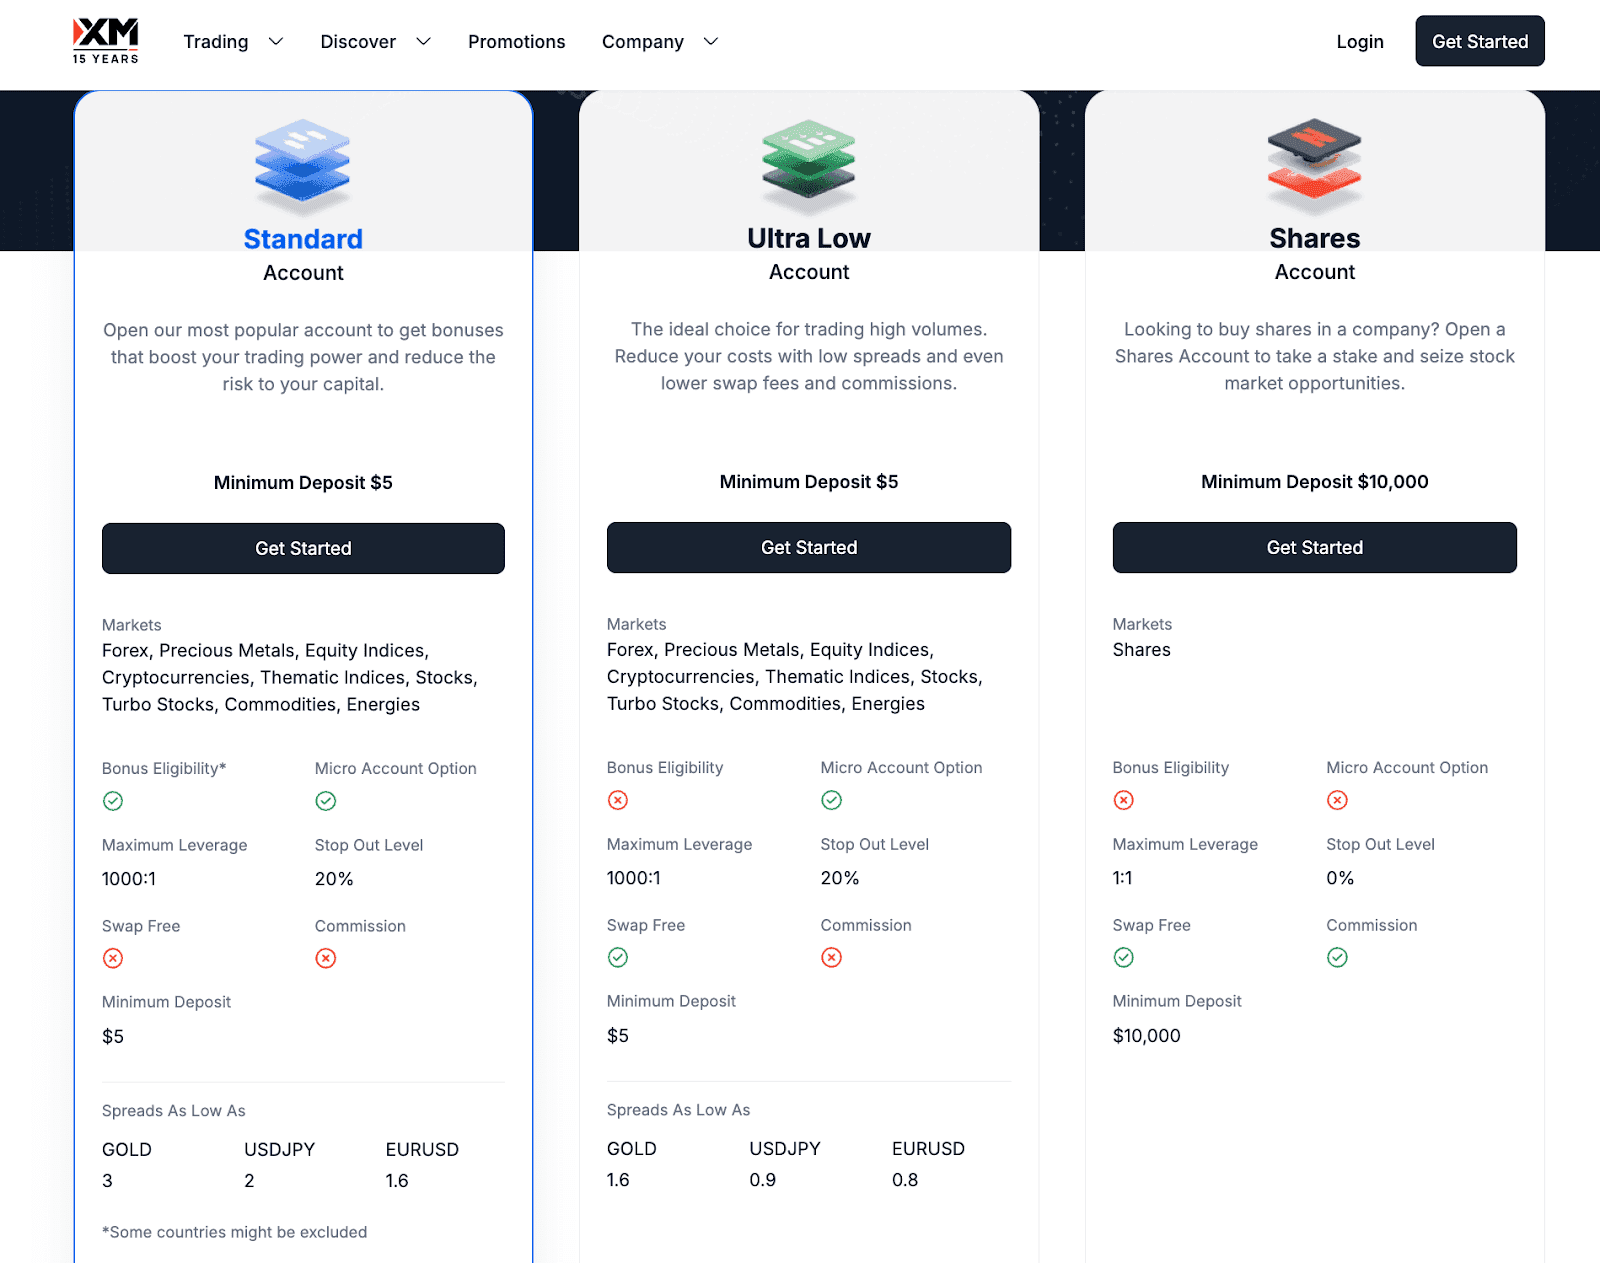Click the Ultra Low account's EURUSD spread value "0.8"

[905, 1180]
